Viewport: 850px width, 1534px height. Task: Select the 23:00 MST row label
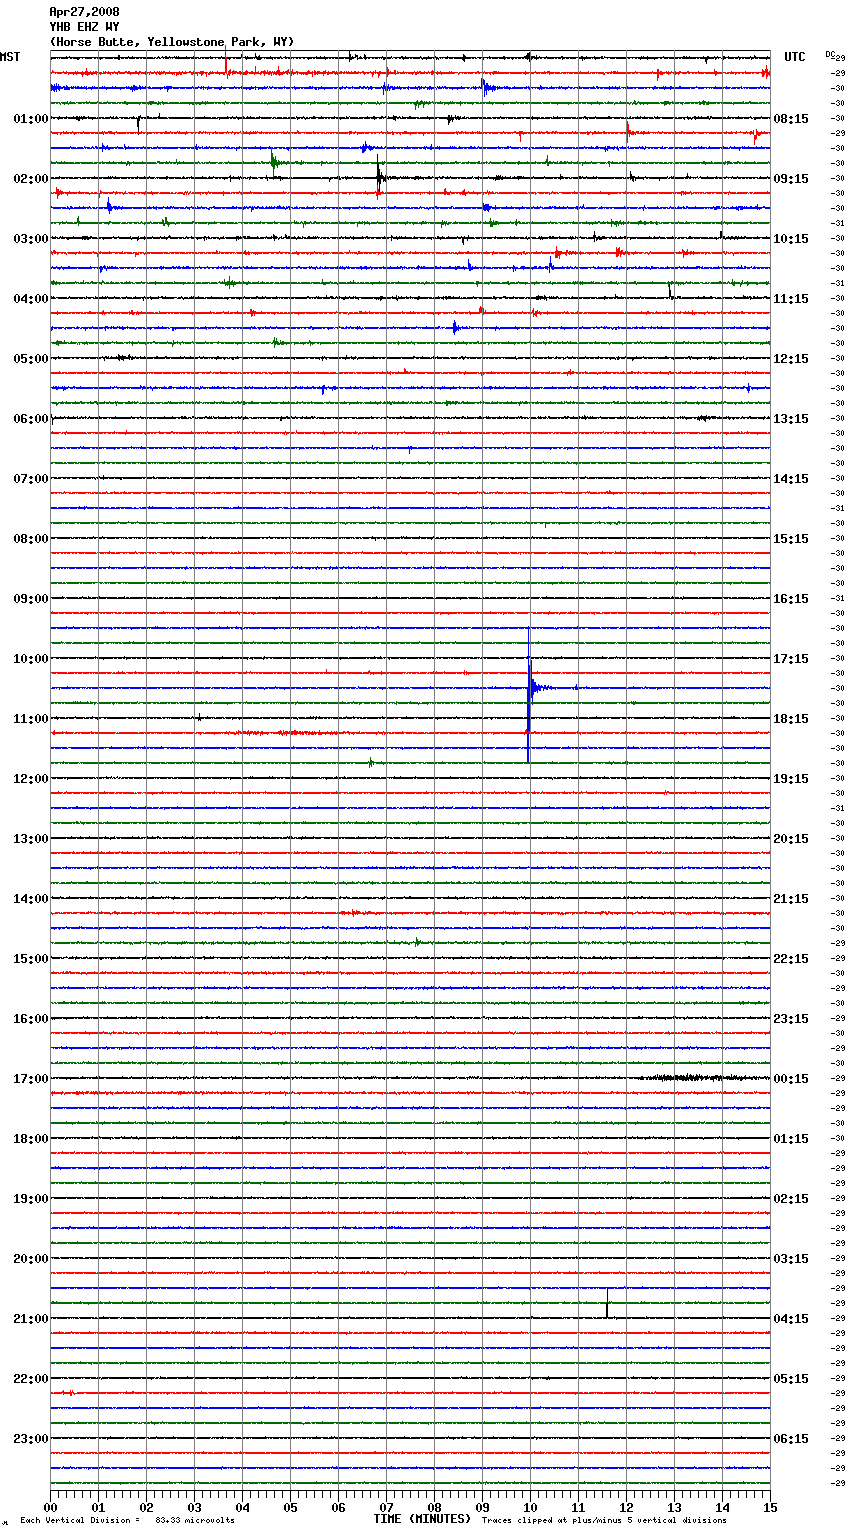pyautogui.click(x=31, y=1439)
